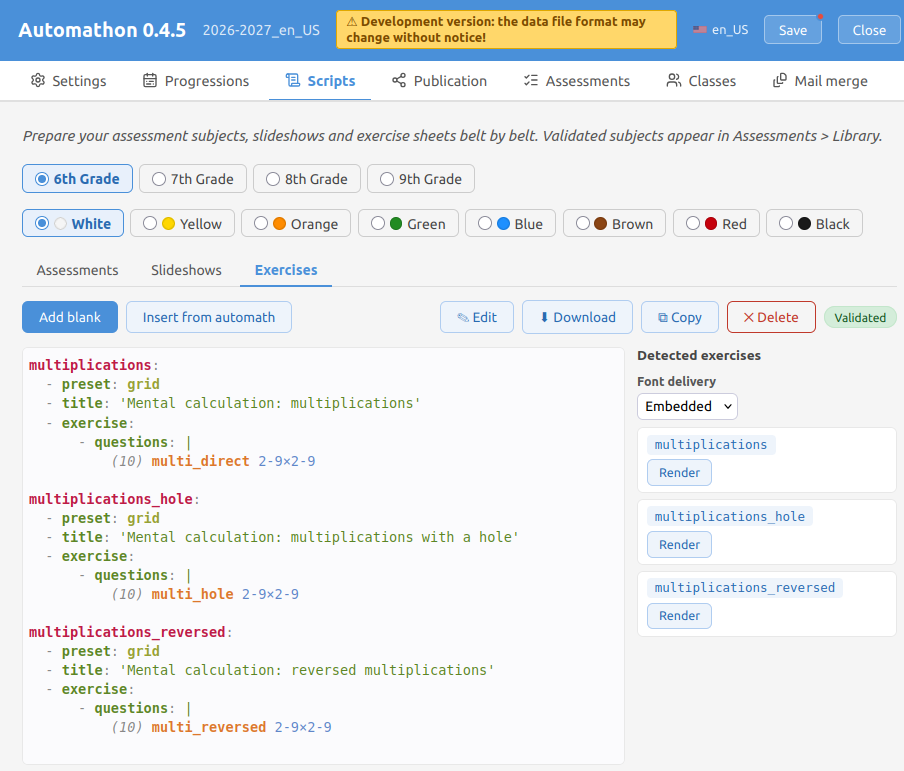Click the Classes people icon
Viewport: 904px width, 771px height.
point(673,80)
